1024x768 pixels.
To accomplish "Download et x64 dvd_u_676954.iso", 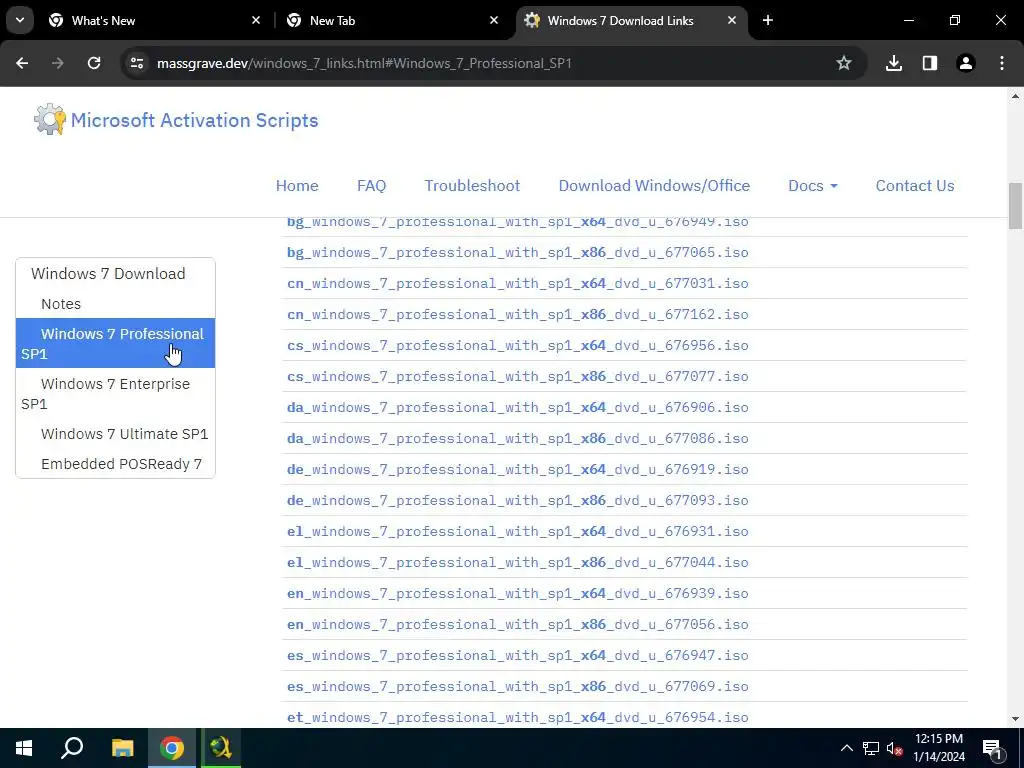I will [x=517, y=718].
